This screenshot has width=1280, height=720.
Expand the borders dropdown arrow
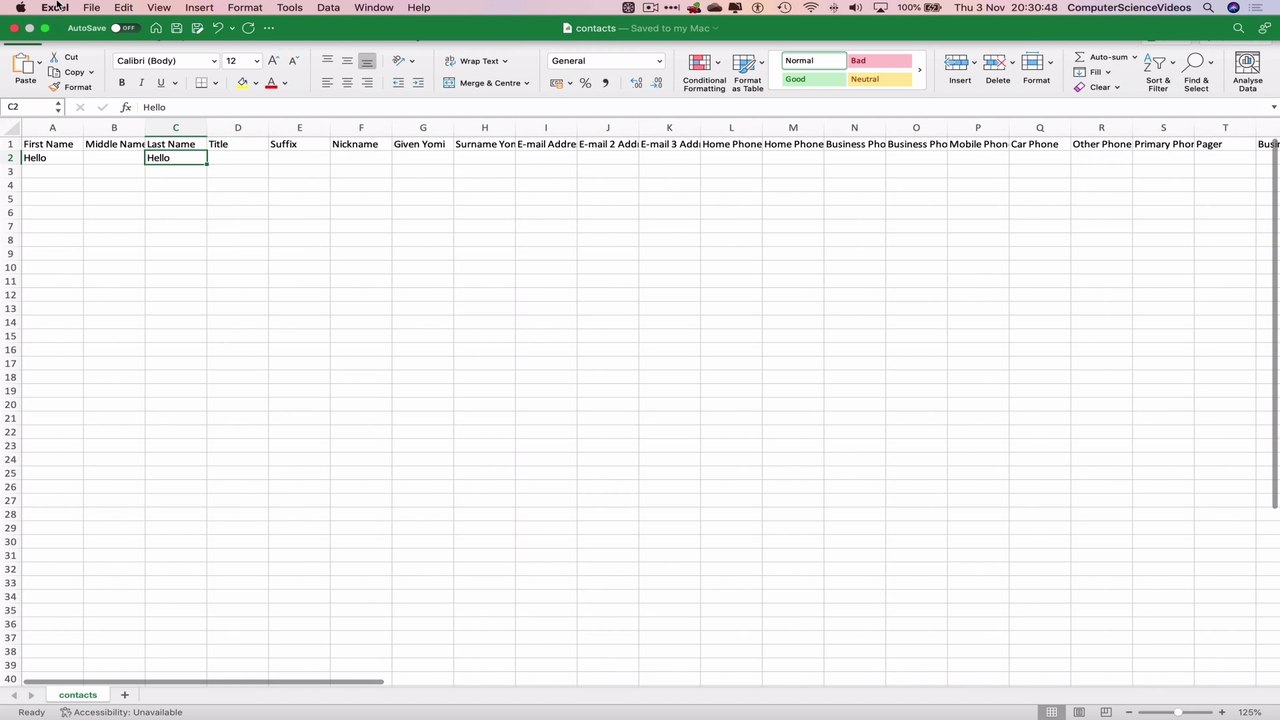217,83
